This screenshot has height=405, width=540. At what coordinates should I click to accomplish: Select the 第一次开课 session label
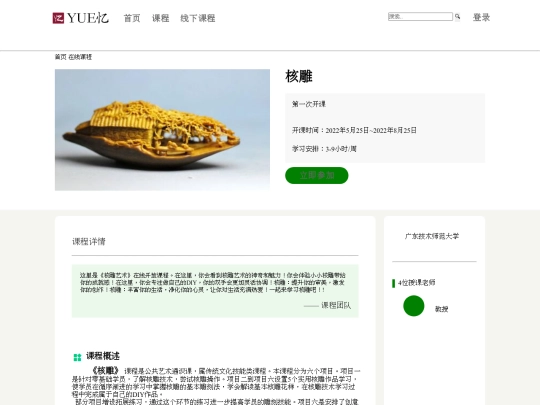pos(309,104)
